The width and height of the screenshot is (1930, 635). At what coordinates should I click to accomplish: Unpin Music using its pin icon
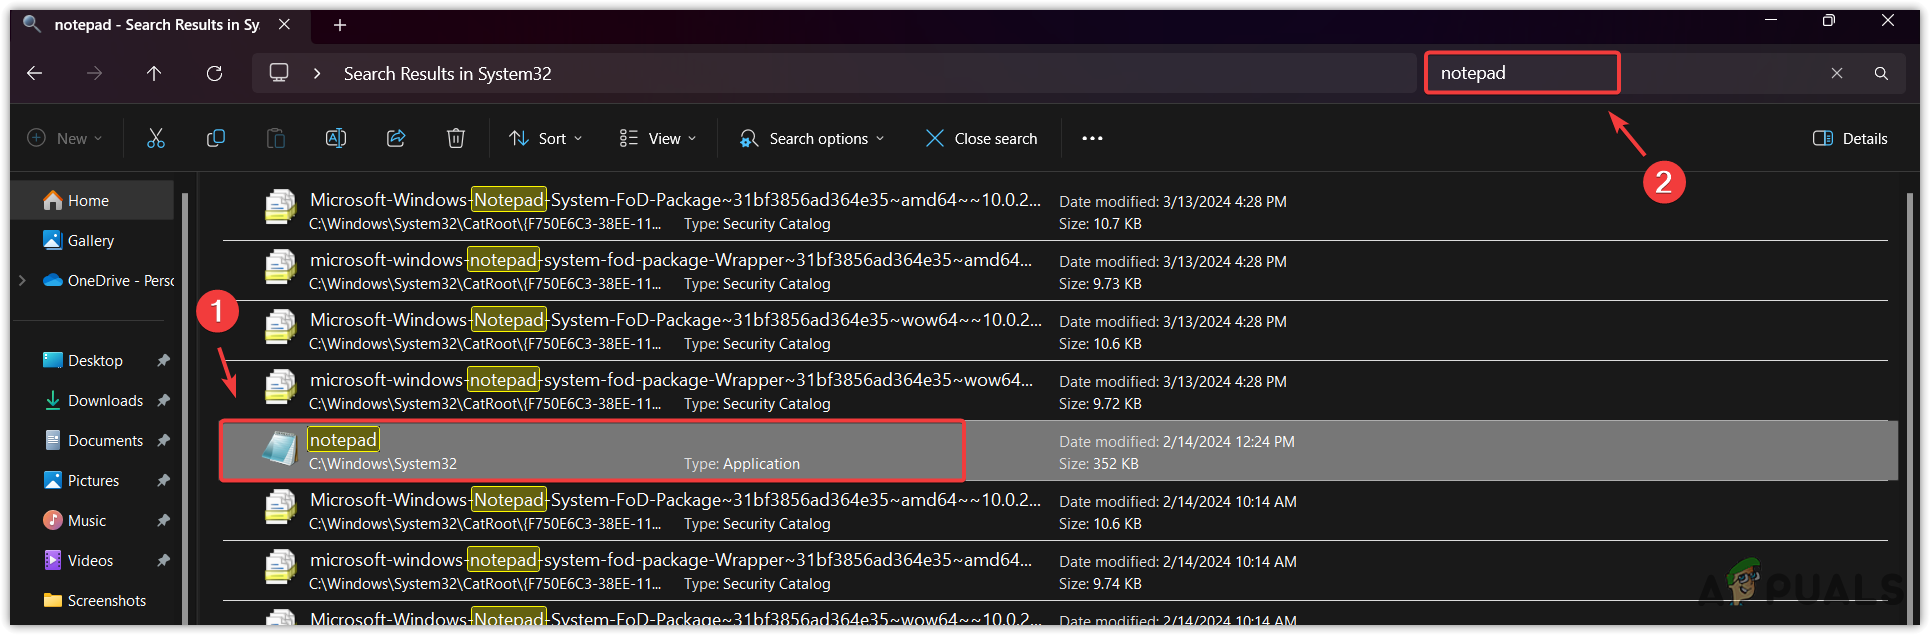pos(164,520)
